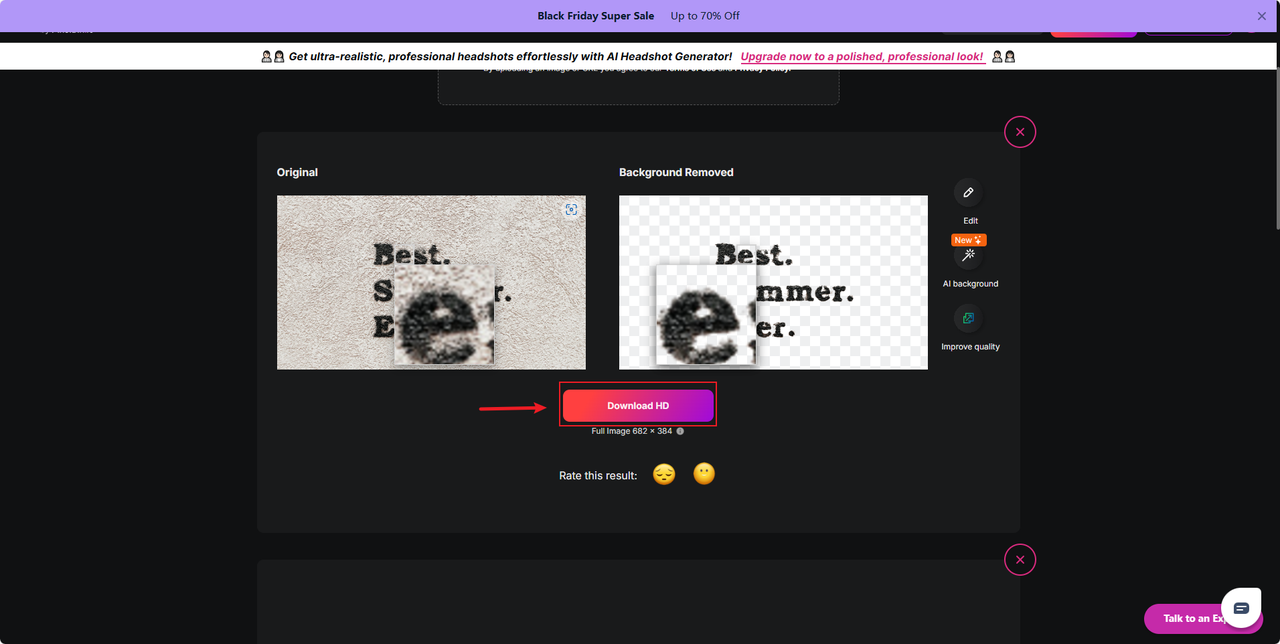
Task: Rate result with the sad face emoji
Action: pos(664,475)
